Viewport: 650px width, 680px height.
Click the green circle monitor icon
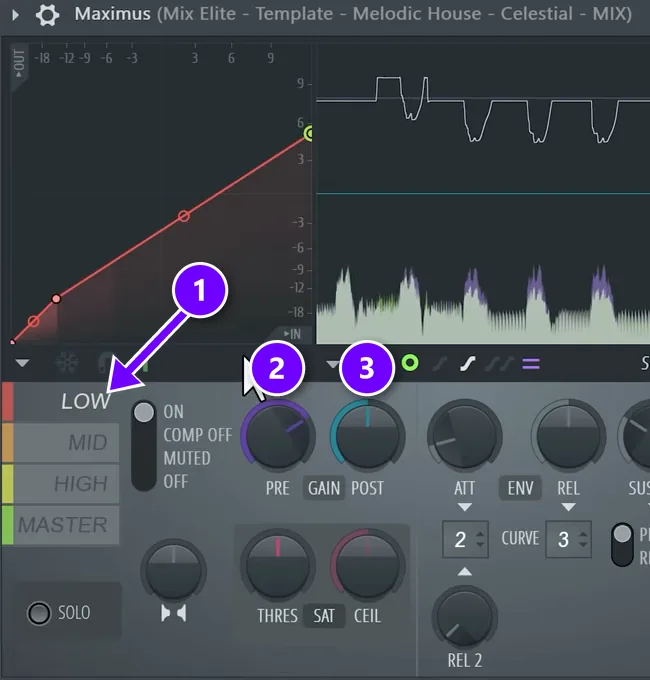coord(410,363)
